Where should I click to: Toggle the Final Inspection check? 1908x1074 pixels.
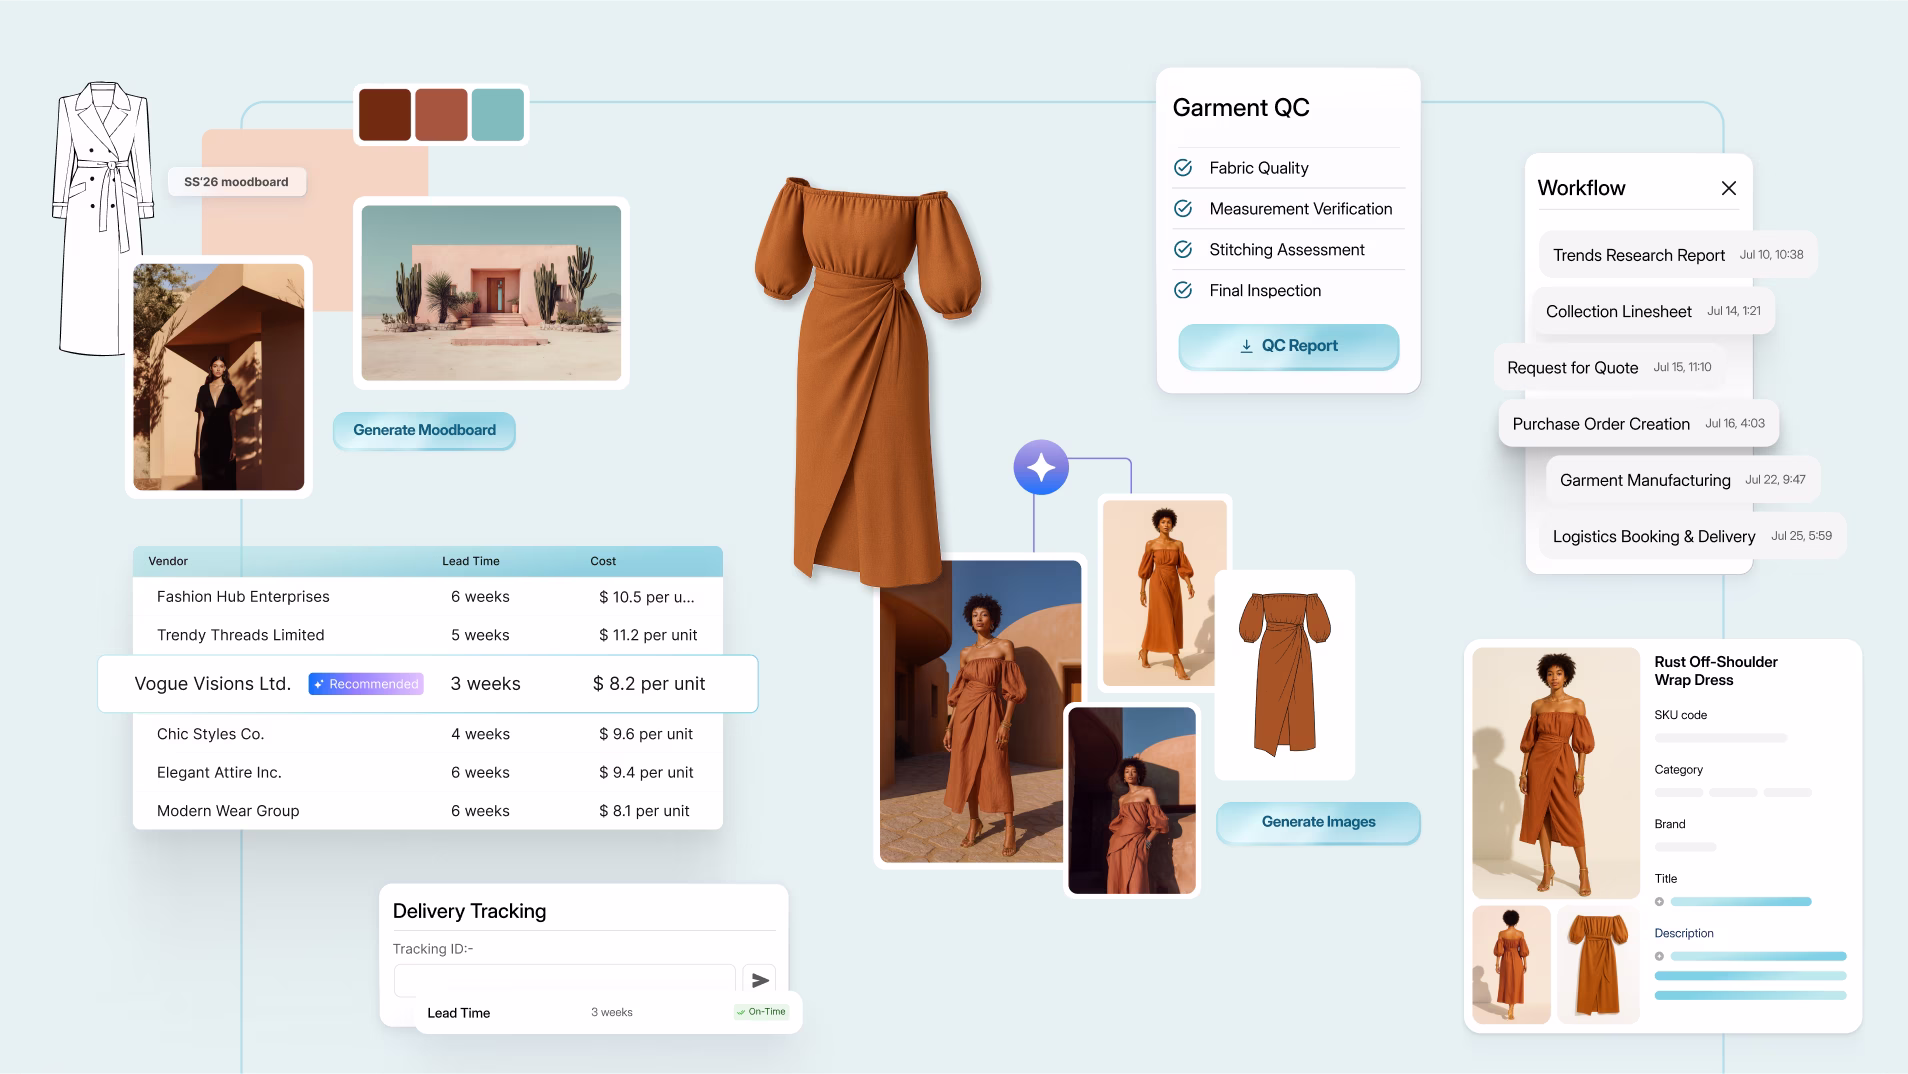point(1183,290)
